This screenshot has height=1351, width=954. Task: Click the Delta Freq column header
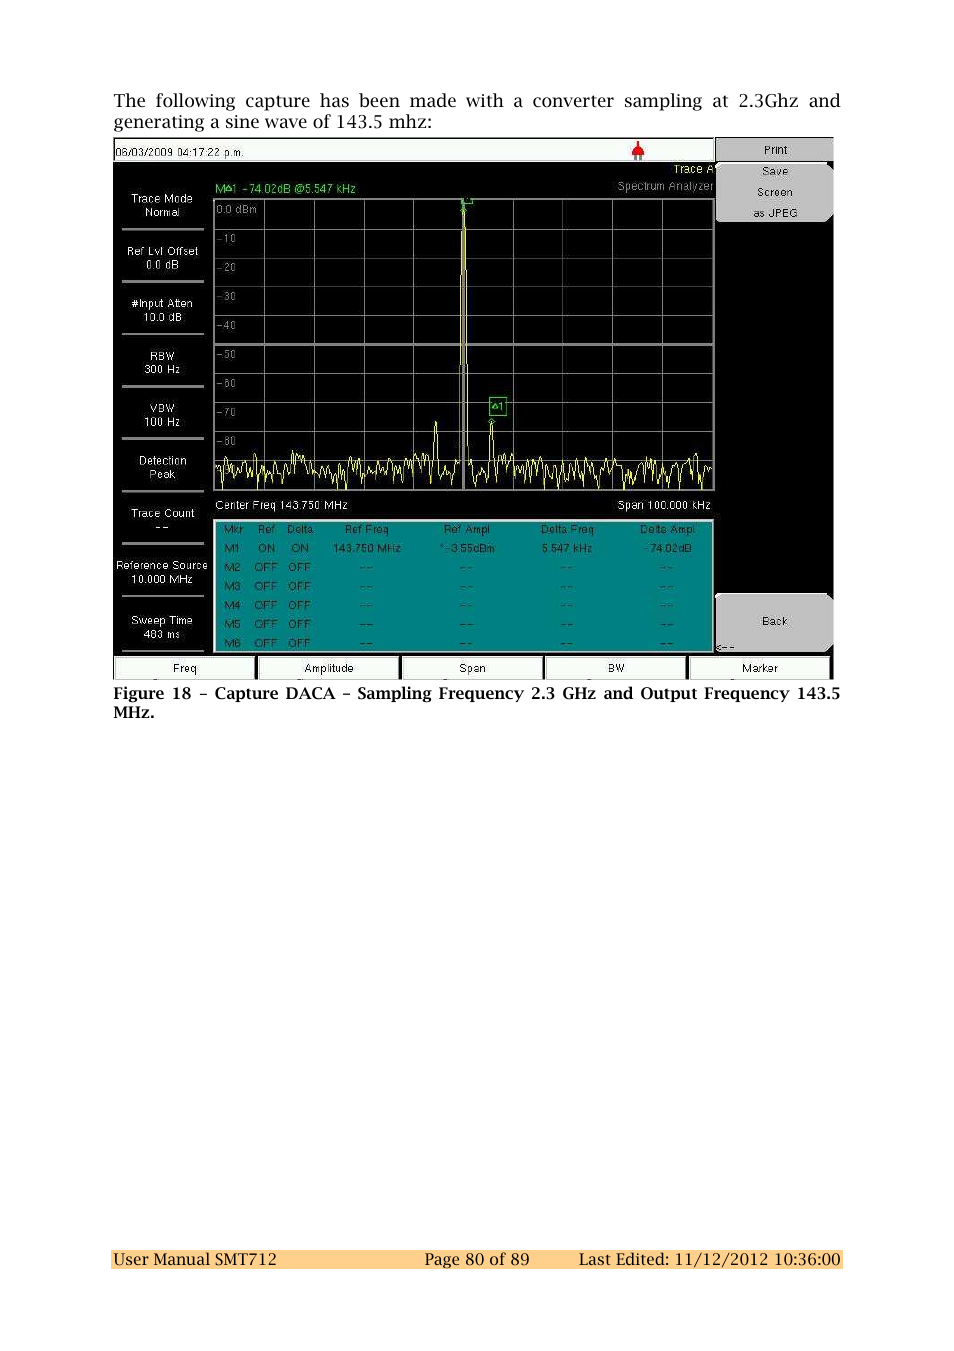[x=567, y=529]
